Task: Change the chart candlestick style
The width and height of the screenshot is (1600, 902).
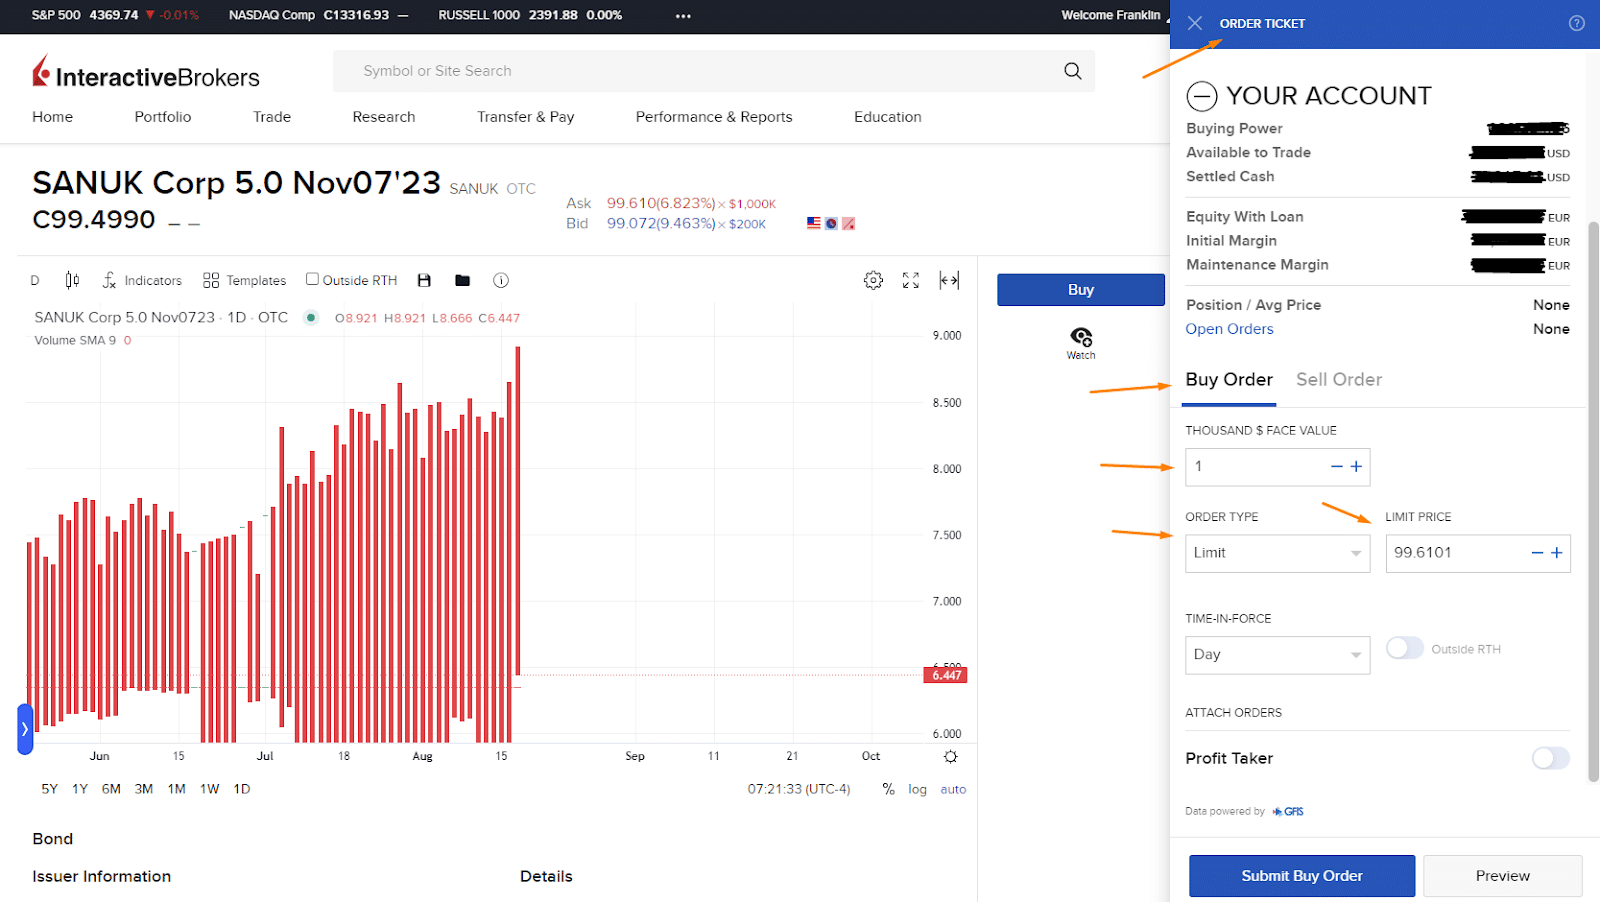Action: pyautogui.click(x=72, y=280)
